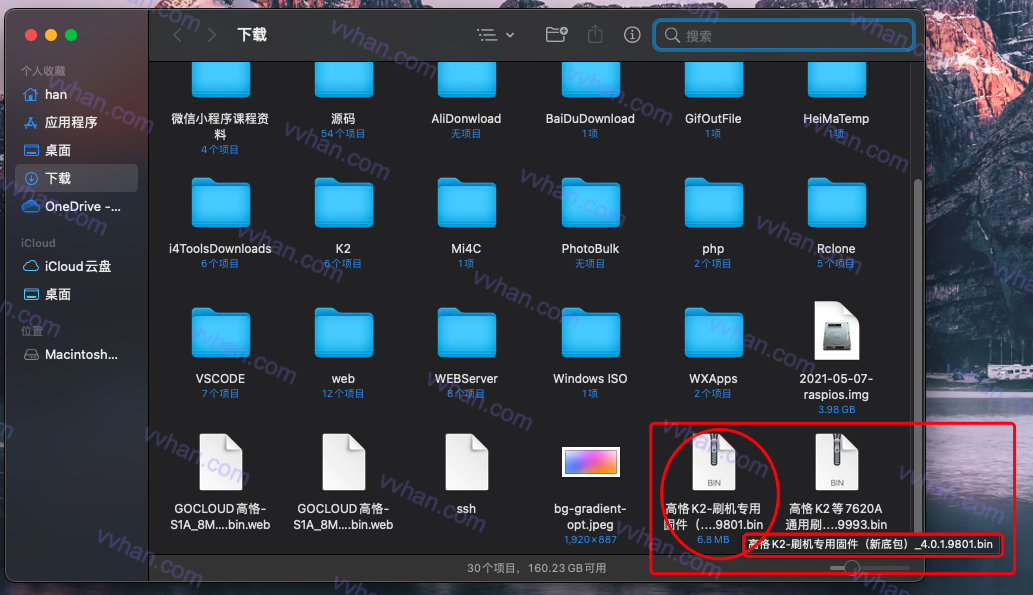Click the 下载 window title
The height and width of the screenshot is (595, 1033).
coord(252,35)
